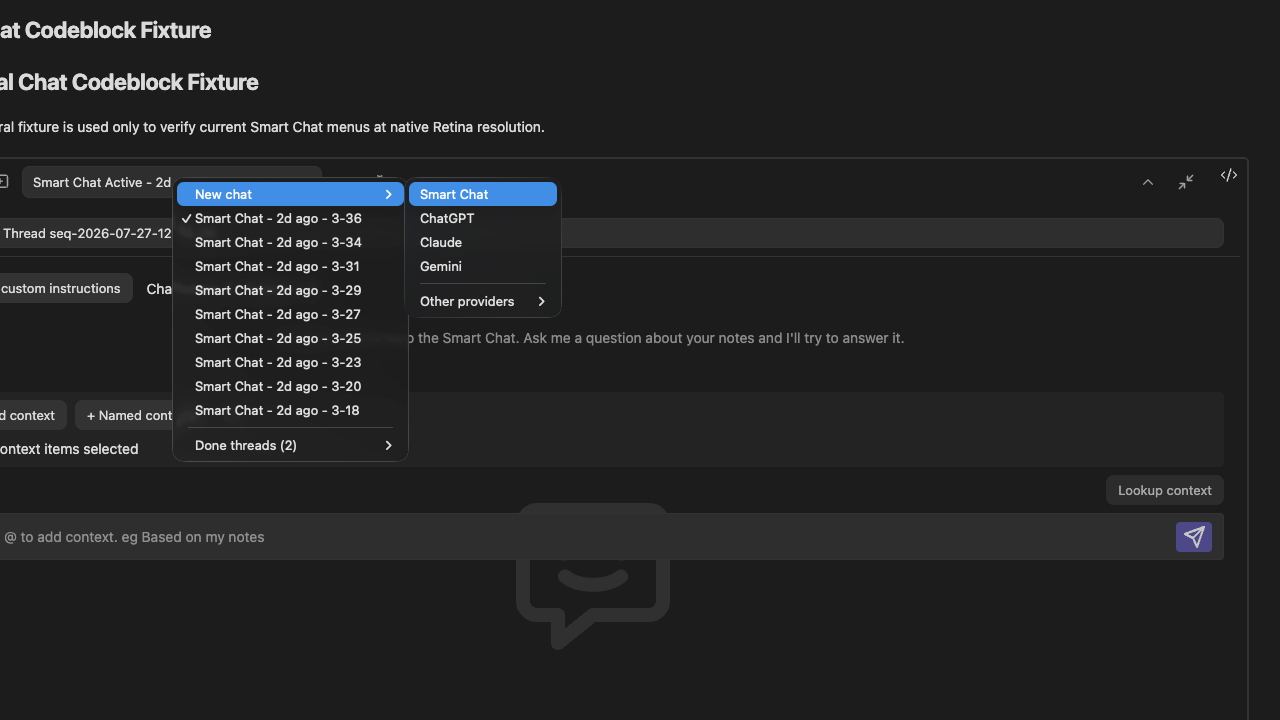The width and height of the screenshot is (1280, 720).
Task: Choose Claude for the new chat
Action: [x=483, y=242]
